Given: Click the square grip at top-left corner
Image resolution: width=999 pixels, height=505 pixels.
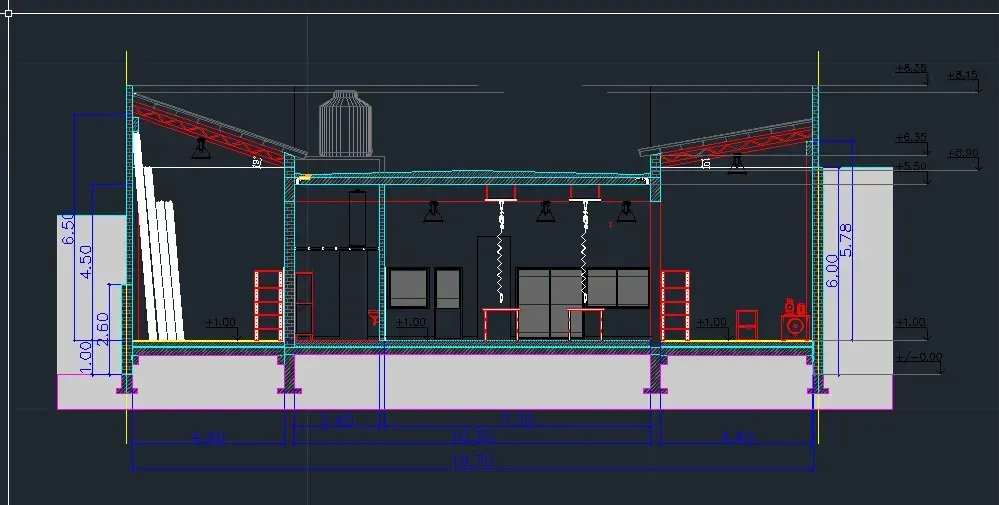Looking at the screenshot, I should [8, 13].
